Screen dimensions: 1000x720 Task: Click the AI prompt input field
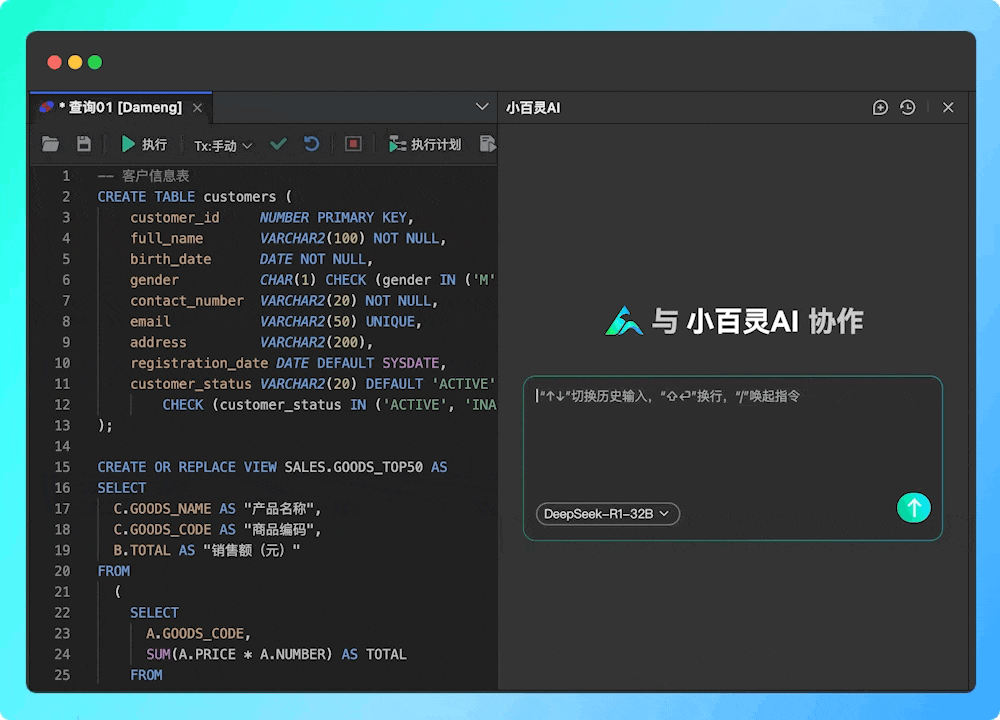point(732,430)
